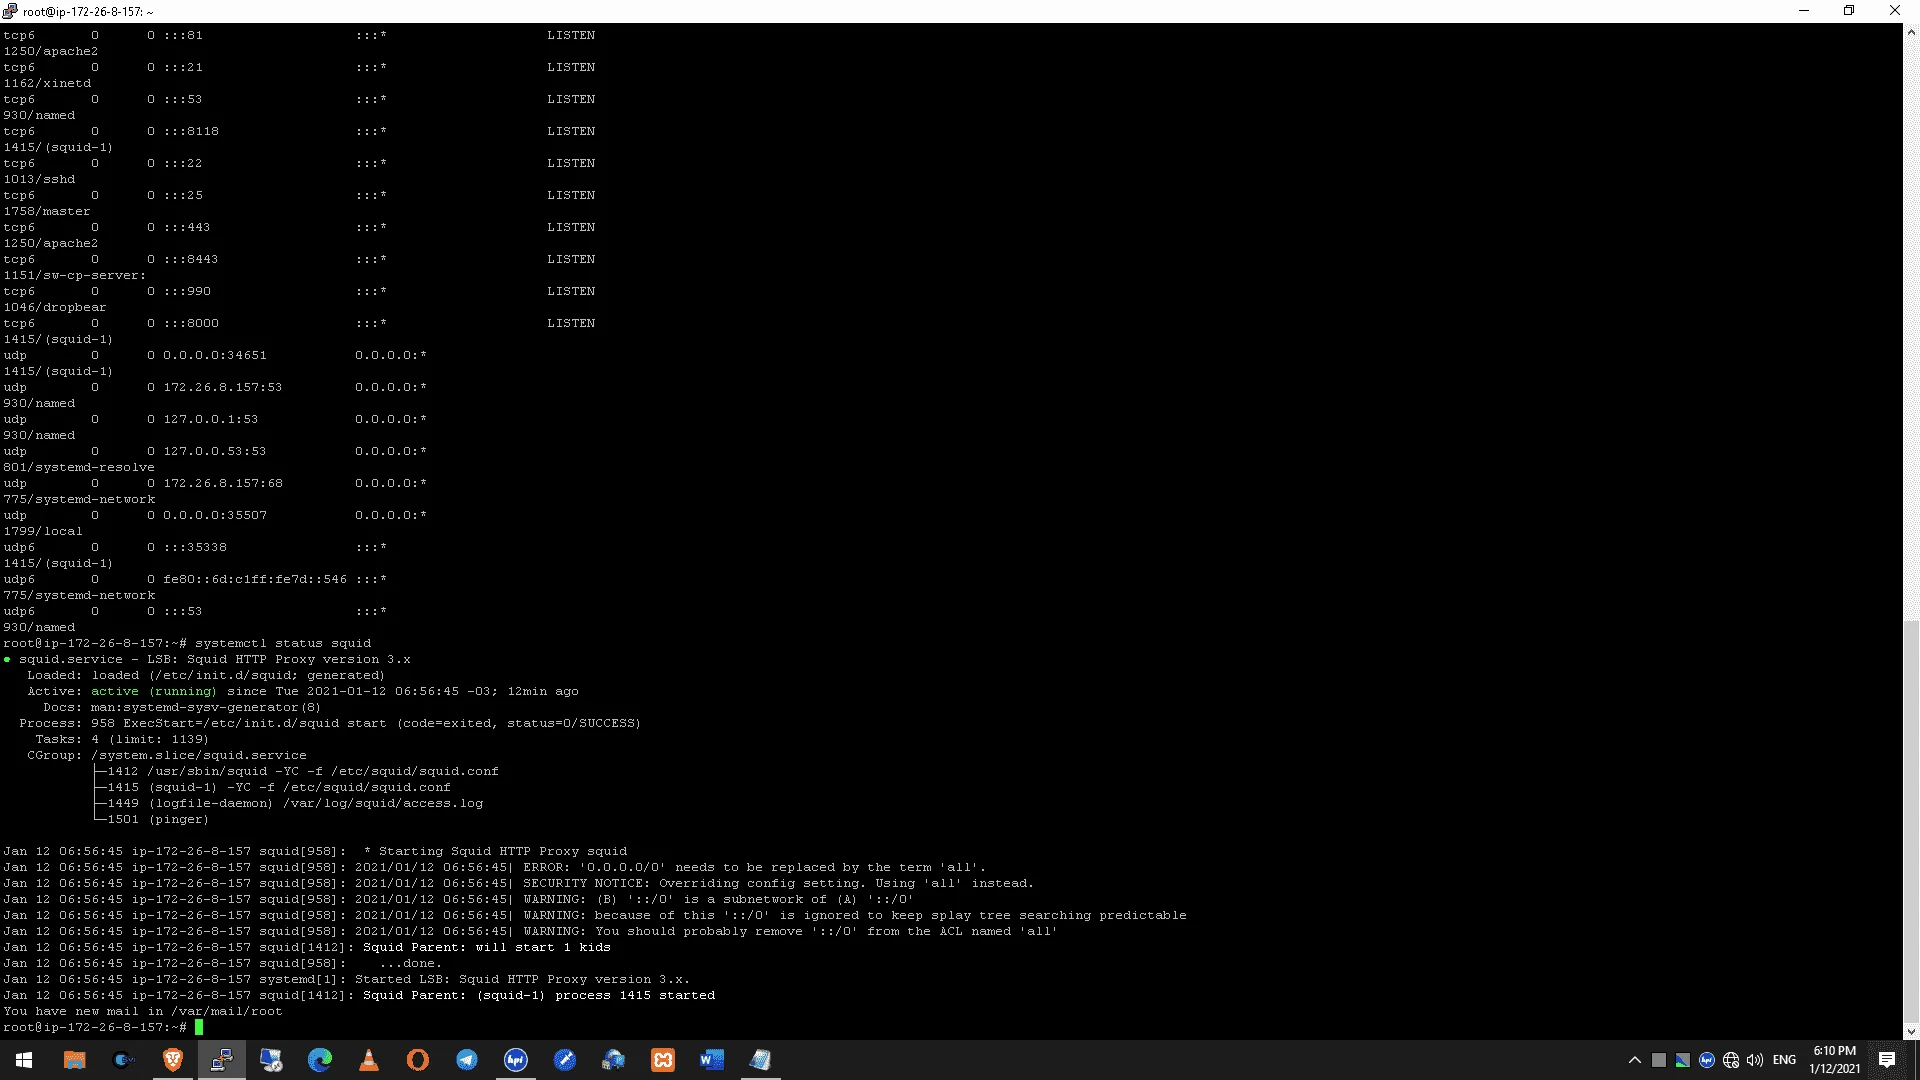The image size is (1920, 1080).
Task: Minimize the PuTTY window
Action: click(x=1804, y=11)
